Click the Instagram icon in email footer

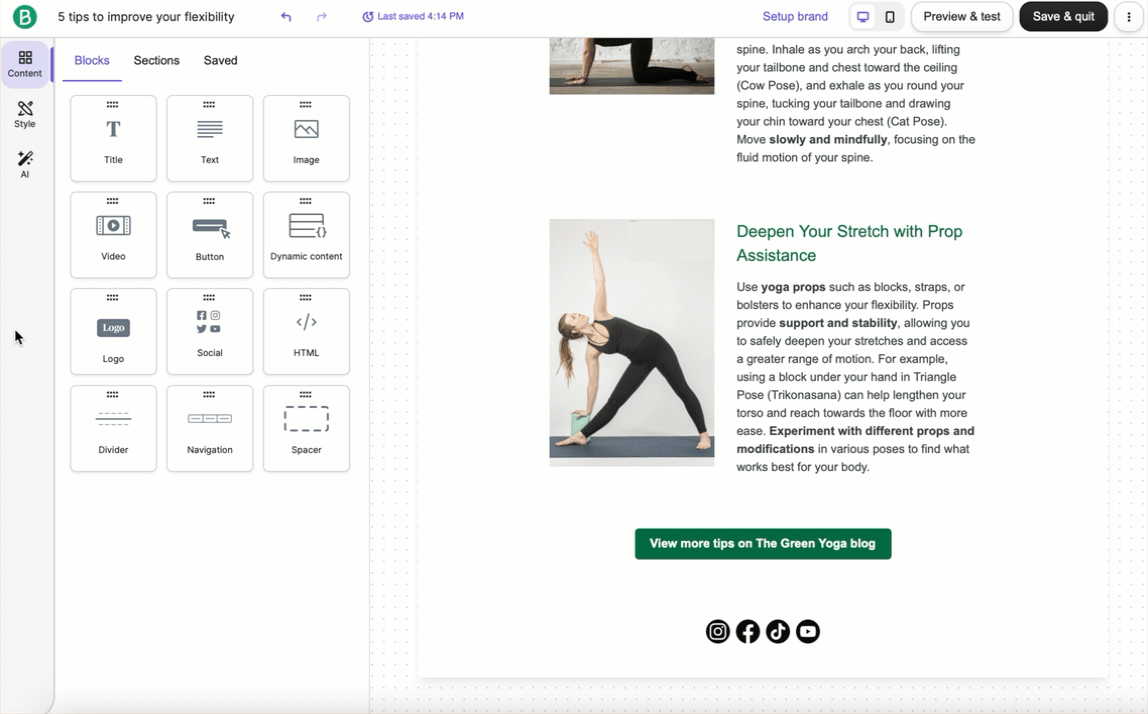coord(718,631)
